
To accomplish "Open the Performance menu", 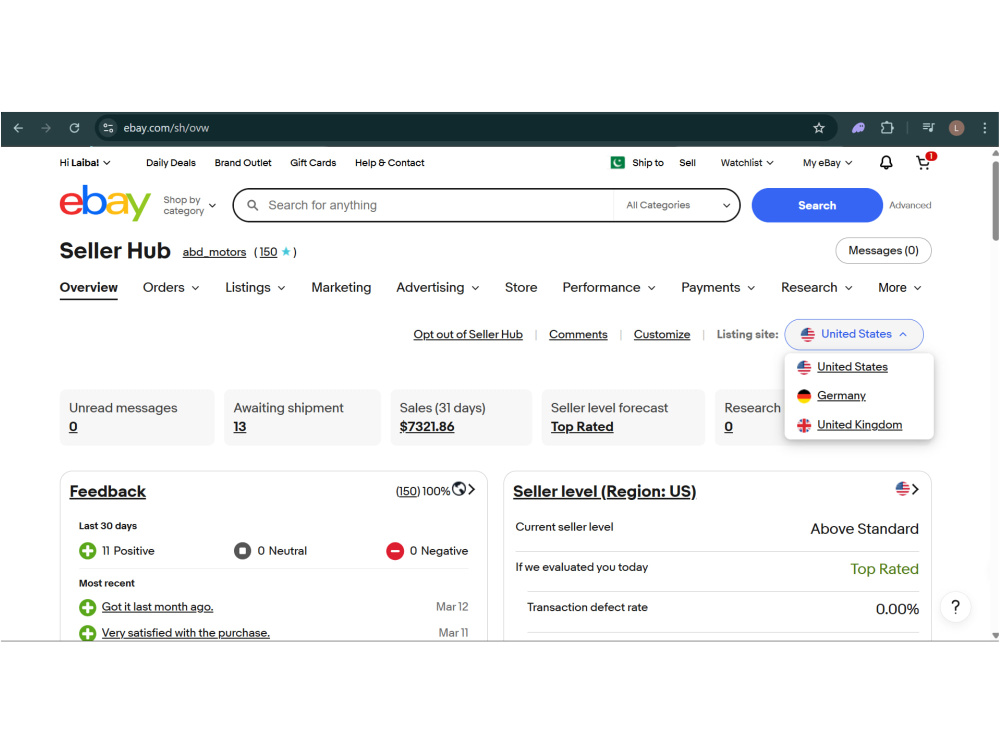I will 608,288.
